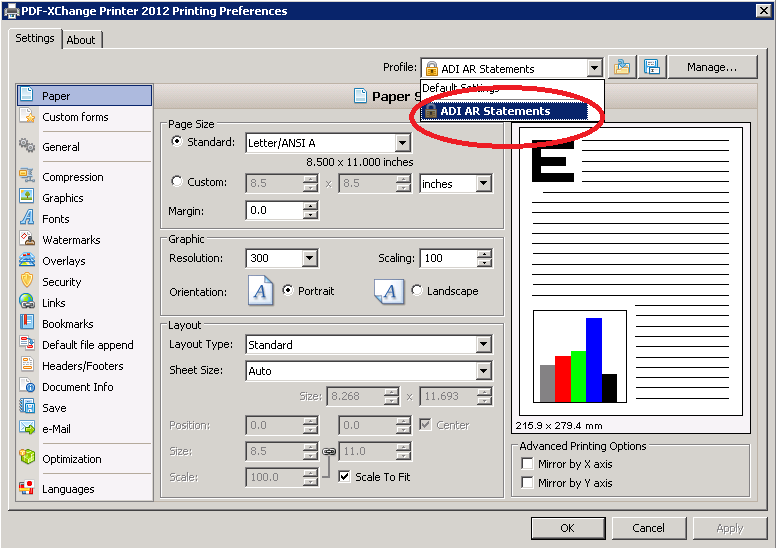Click the load profile folder icon
The height and width of the screenshot is (548, 776).
click(x=623, y=68)
